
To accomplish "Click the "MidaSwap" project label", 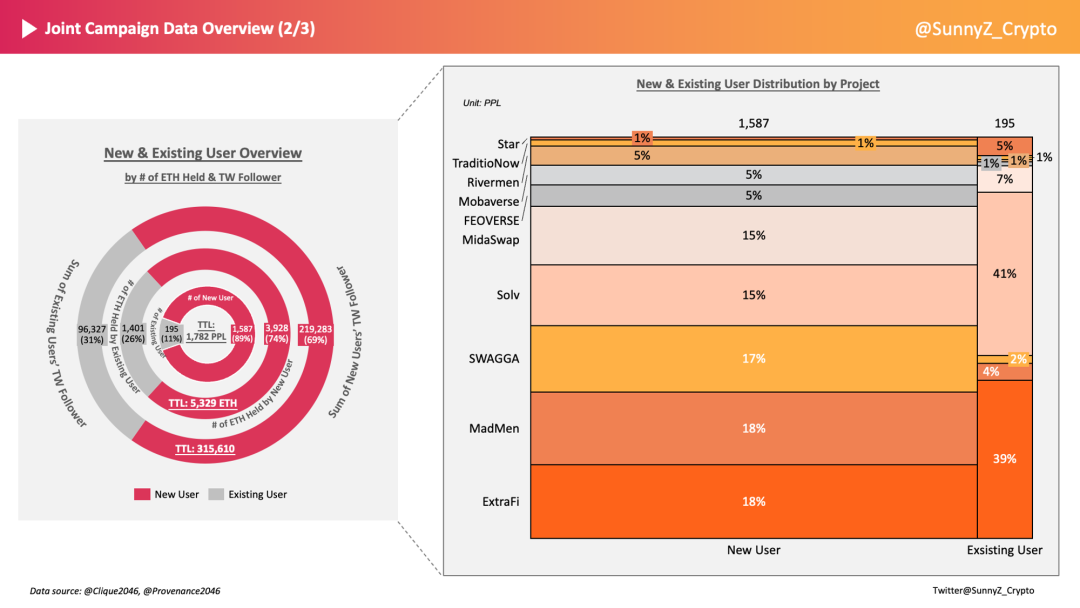I will point(490,240).
